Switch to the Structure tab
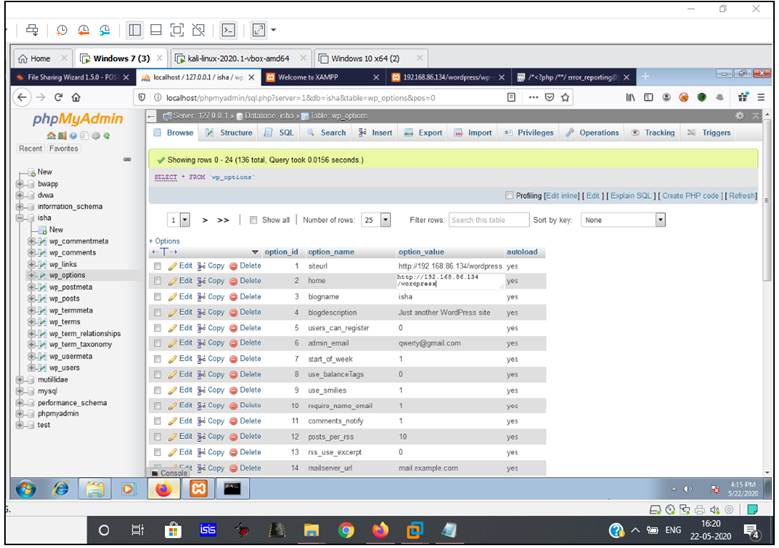This screenshot has height=548, width=779. [x=230, y=132]
